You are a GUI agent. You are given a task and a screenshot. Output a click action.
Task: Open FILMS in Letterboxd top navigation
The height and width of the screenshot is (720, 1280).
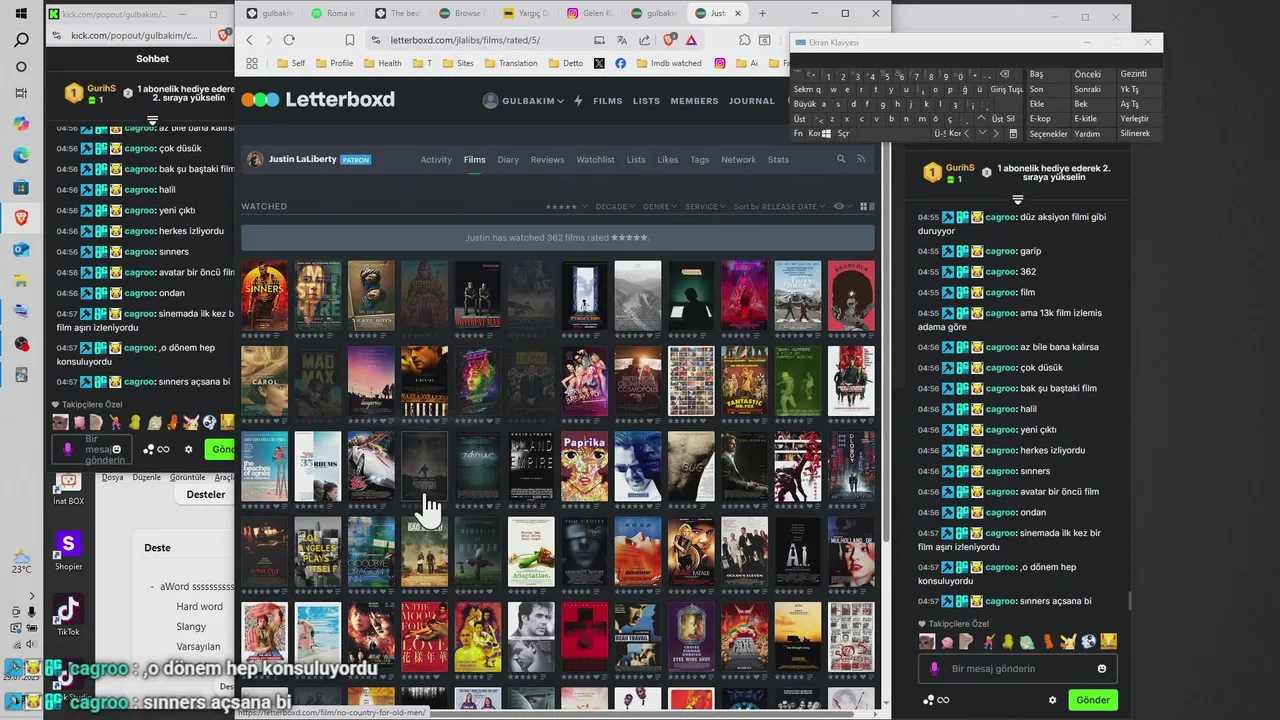607,101
